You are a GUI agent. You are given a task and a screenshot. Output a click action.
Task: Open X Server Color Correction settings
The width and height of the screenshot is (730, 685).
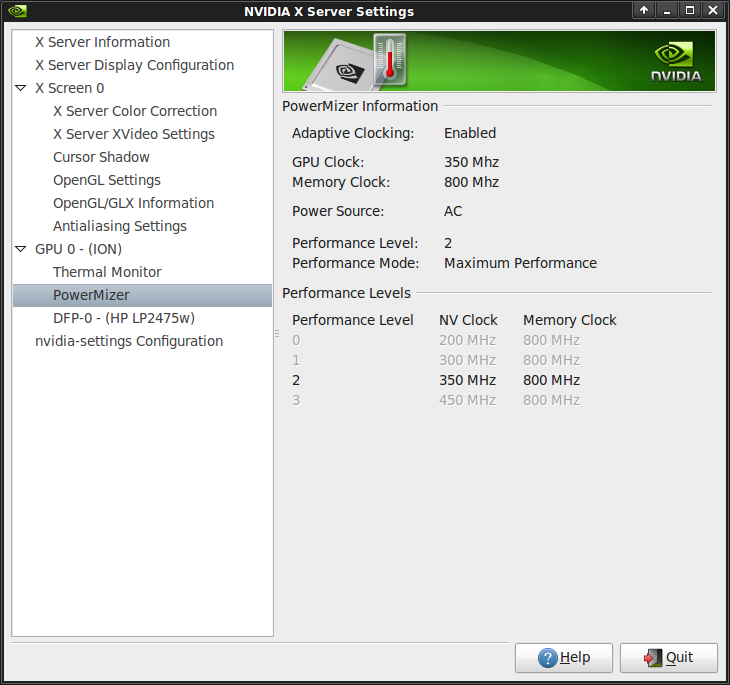pos(135,111)
